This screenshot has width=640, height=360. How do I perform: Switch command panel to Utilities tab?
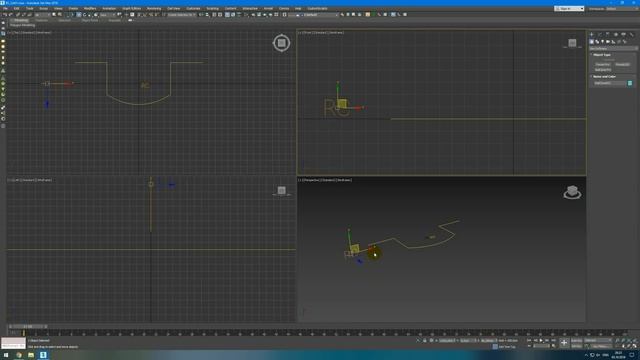(x=631, y=34)
